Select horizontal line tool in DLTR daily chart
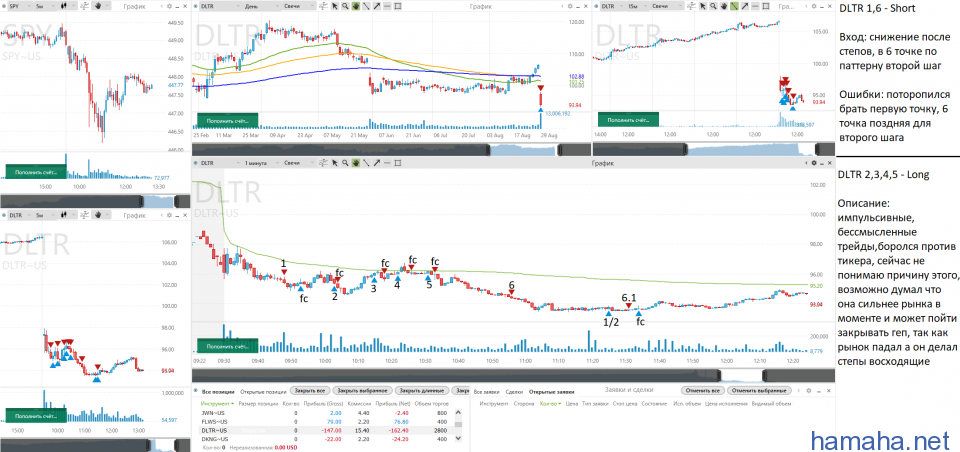 click(x=388, y=6)
